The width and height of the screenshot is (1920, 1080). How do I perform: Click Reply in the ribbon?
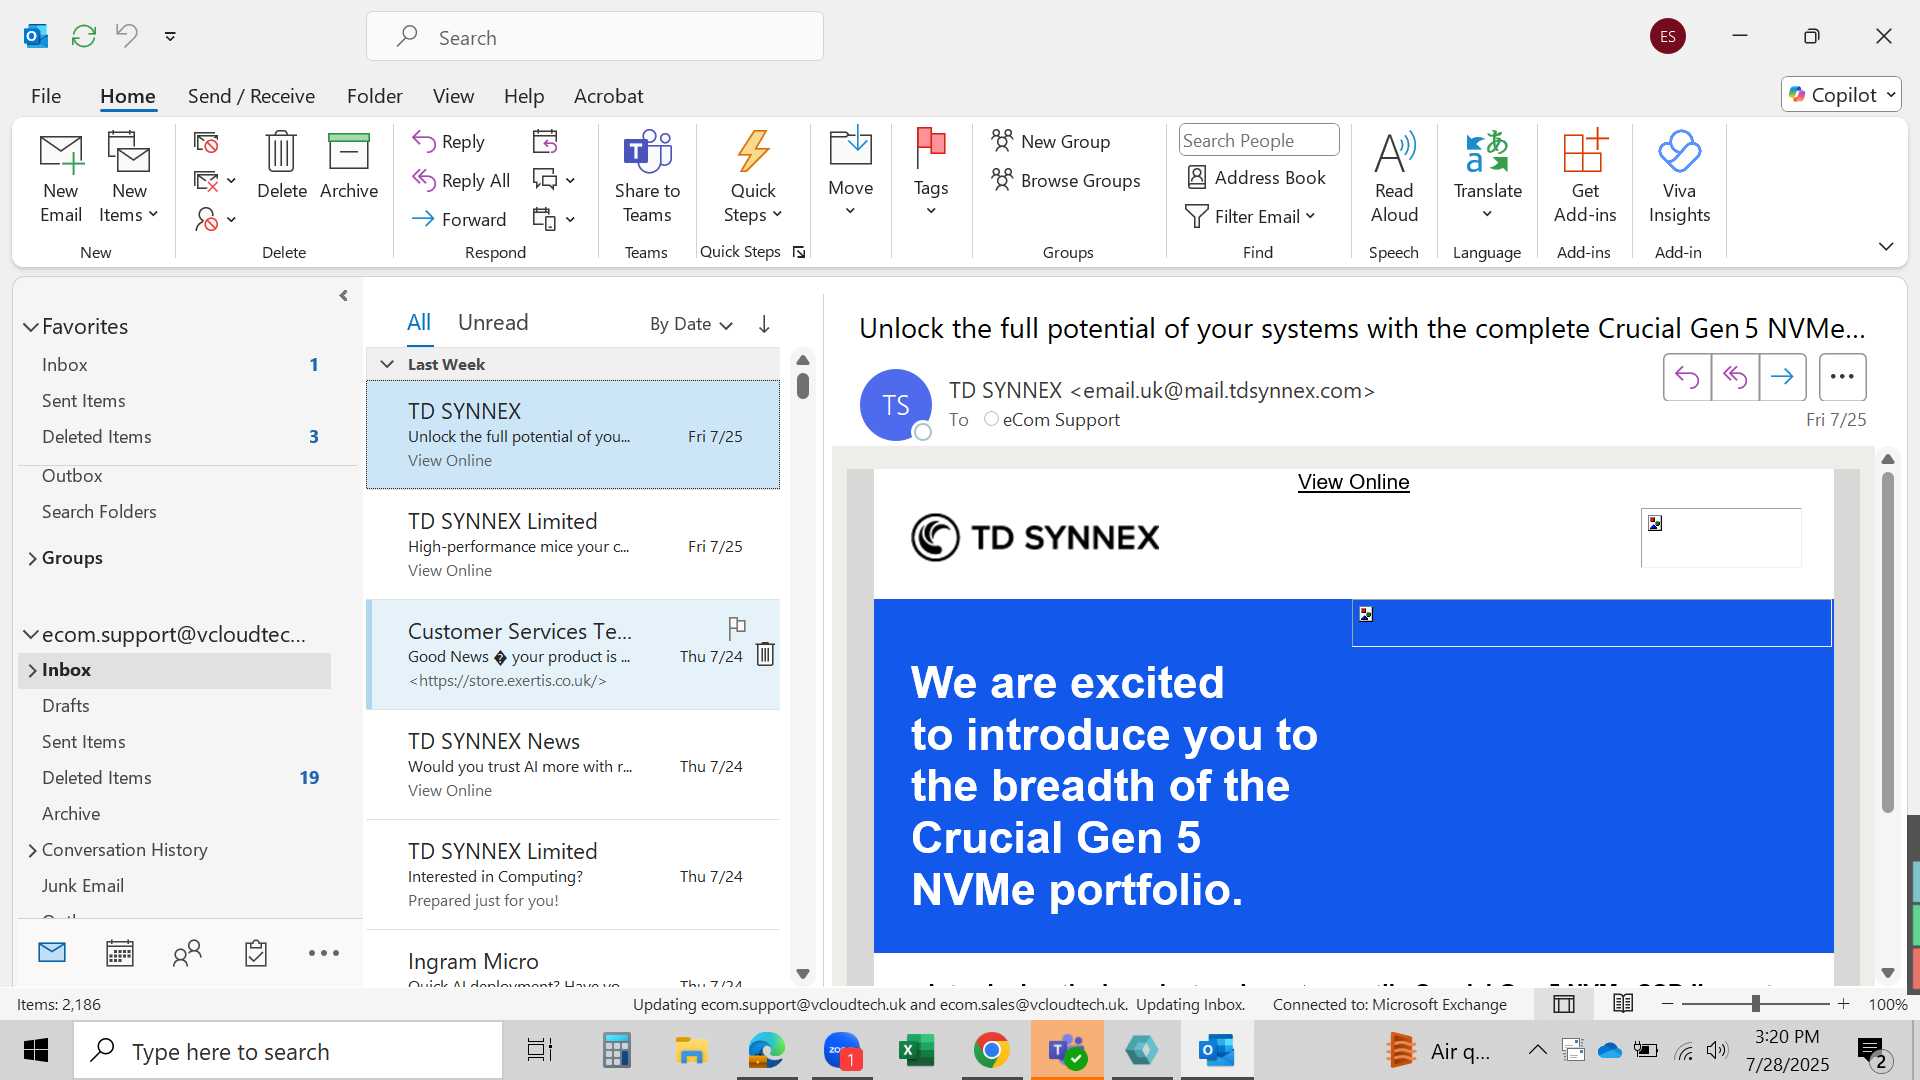449,142
